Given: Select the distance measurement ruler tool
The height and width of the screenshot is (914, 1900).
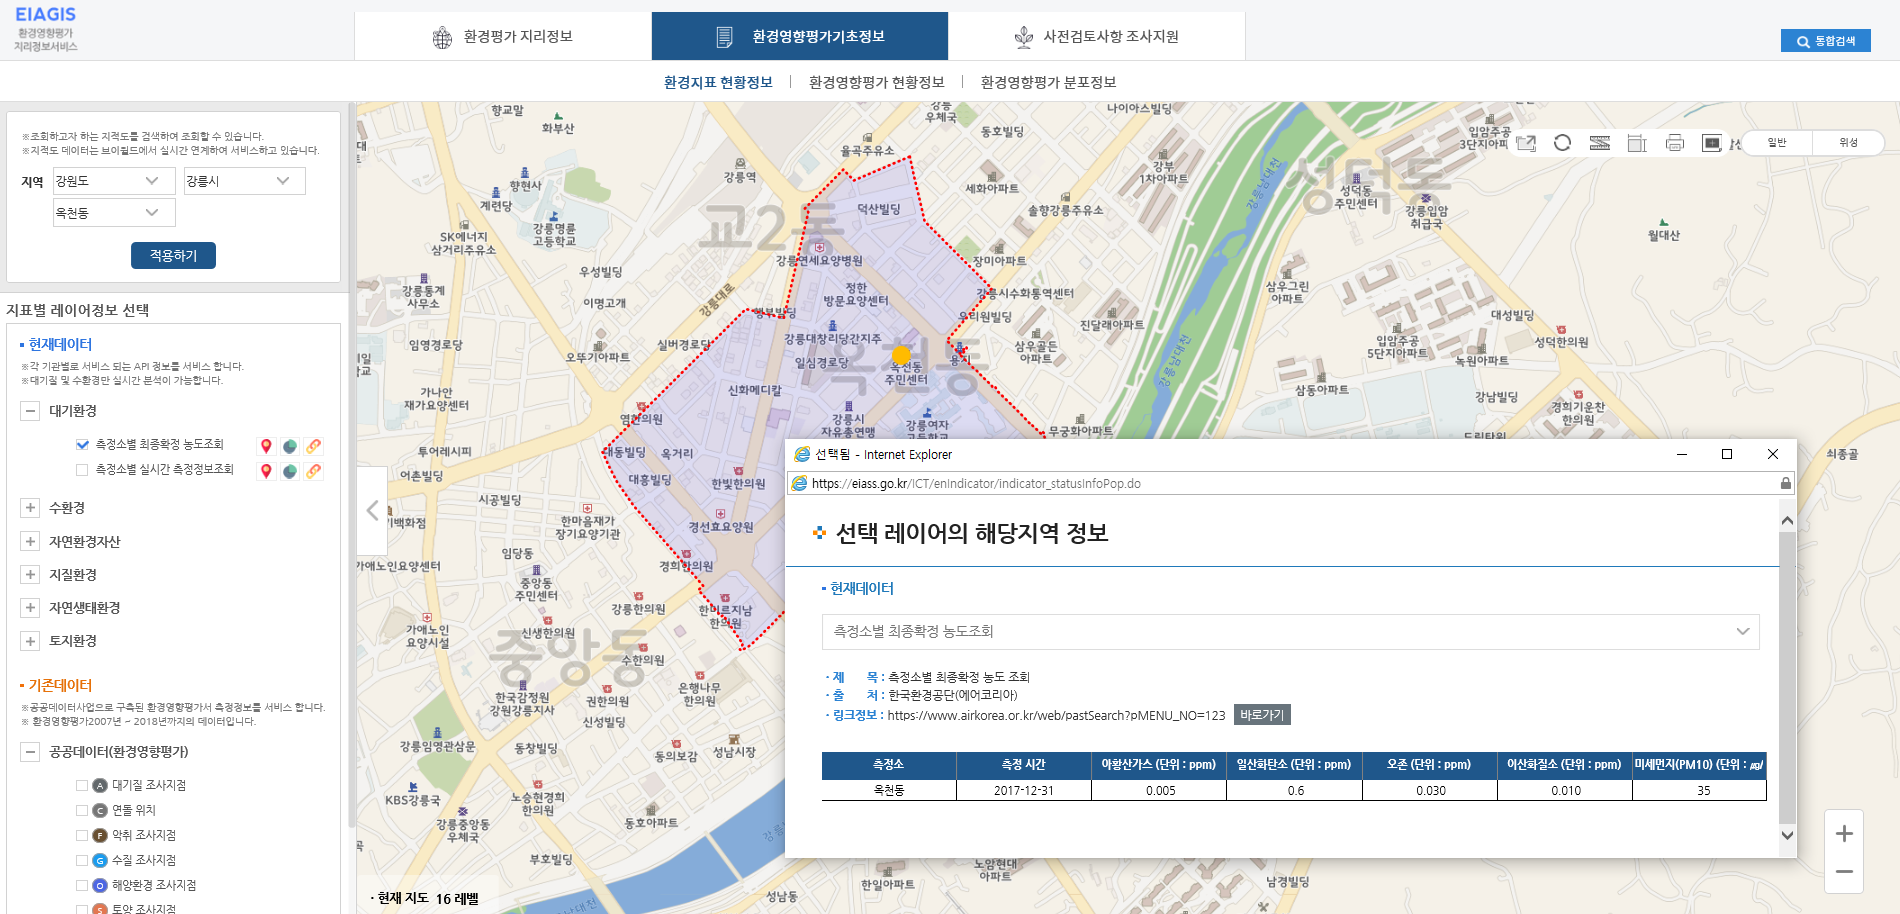Looking at the screenshot, I should (1600, 143).
